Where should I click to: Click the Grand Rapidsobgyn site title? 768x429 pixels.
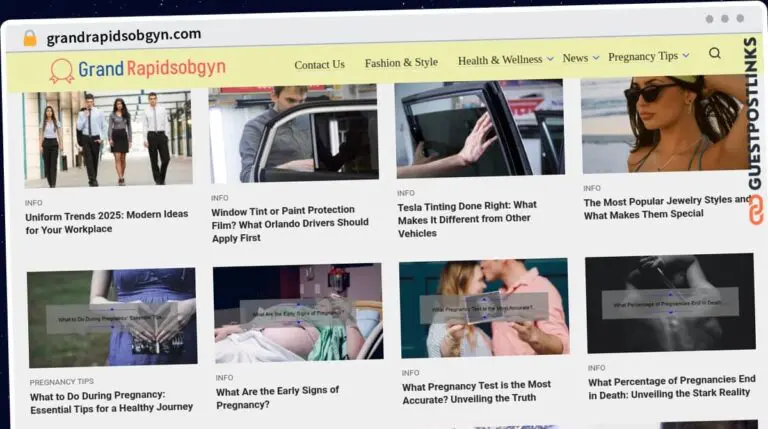(x=152, y=68)
